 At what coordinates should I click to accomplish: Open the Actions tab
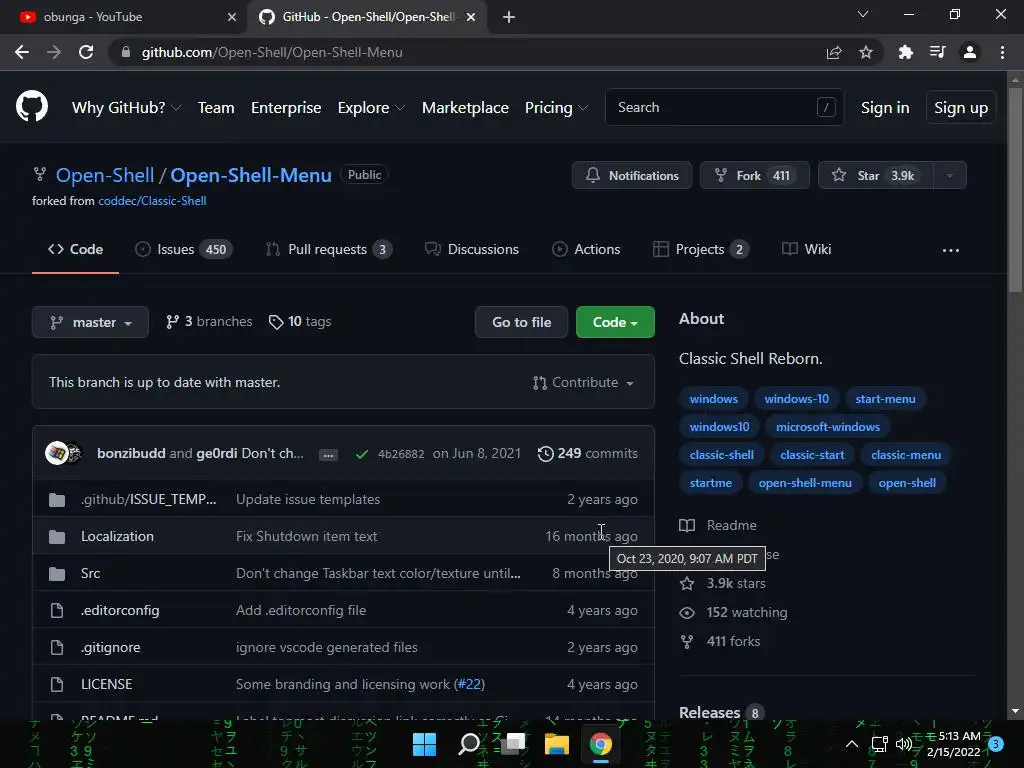(586, 249)
